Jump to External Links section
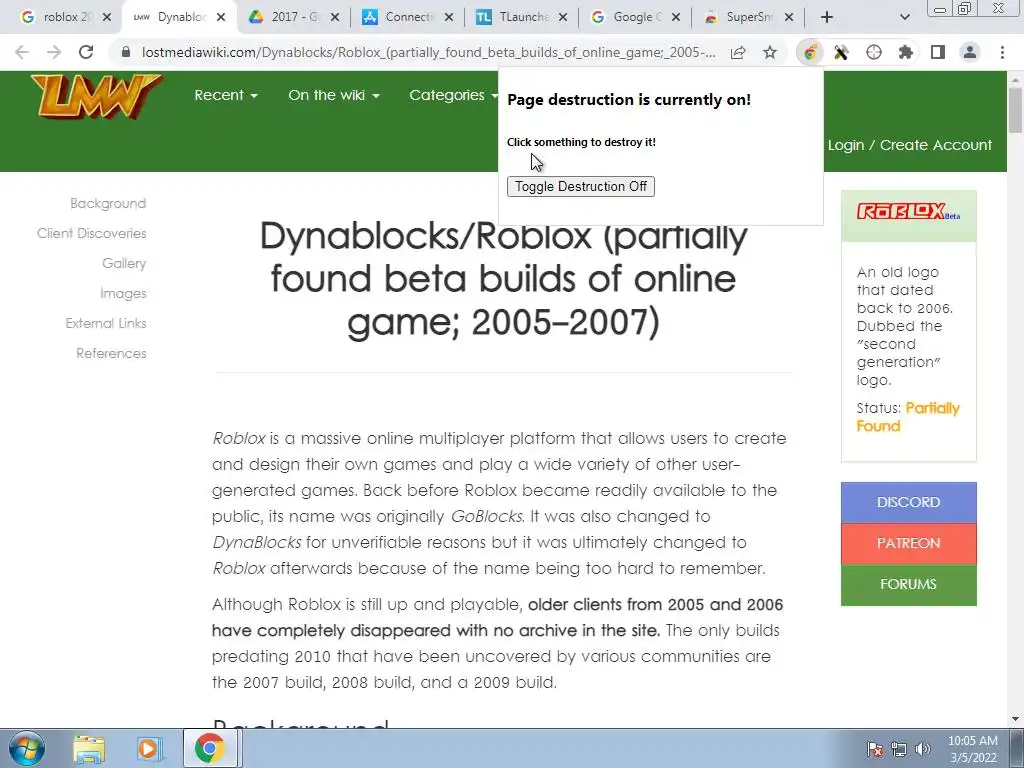The width and height of the screenshot is (1024, 768). click(106, 323)
